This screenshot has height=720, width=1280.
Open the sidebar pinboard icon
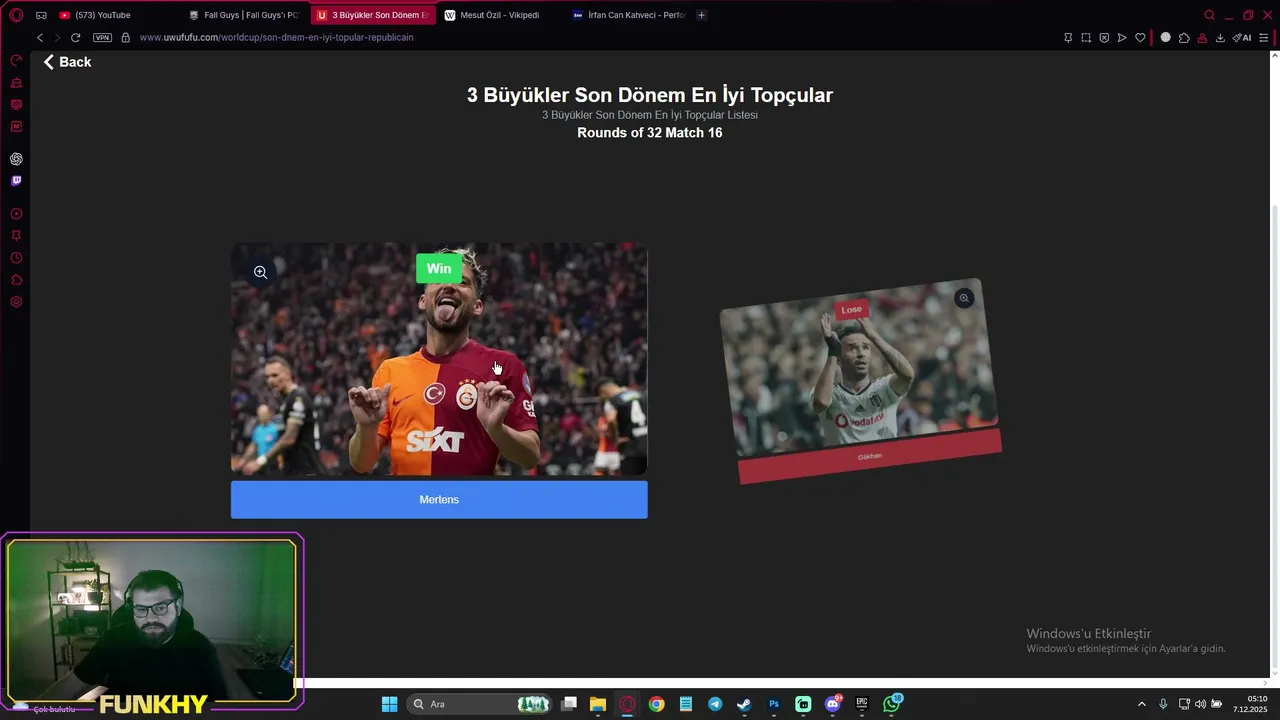pyautogui.click(x=16, y=236)
